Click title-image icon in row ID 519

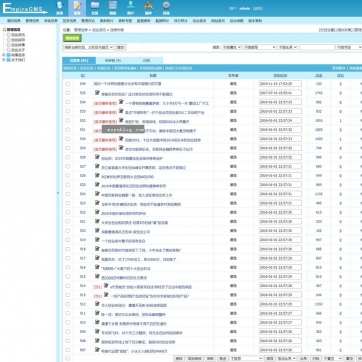pos(97,239)
